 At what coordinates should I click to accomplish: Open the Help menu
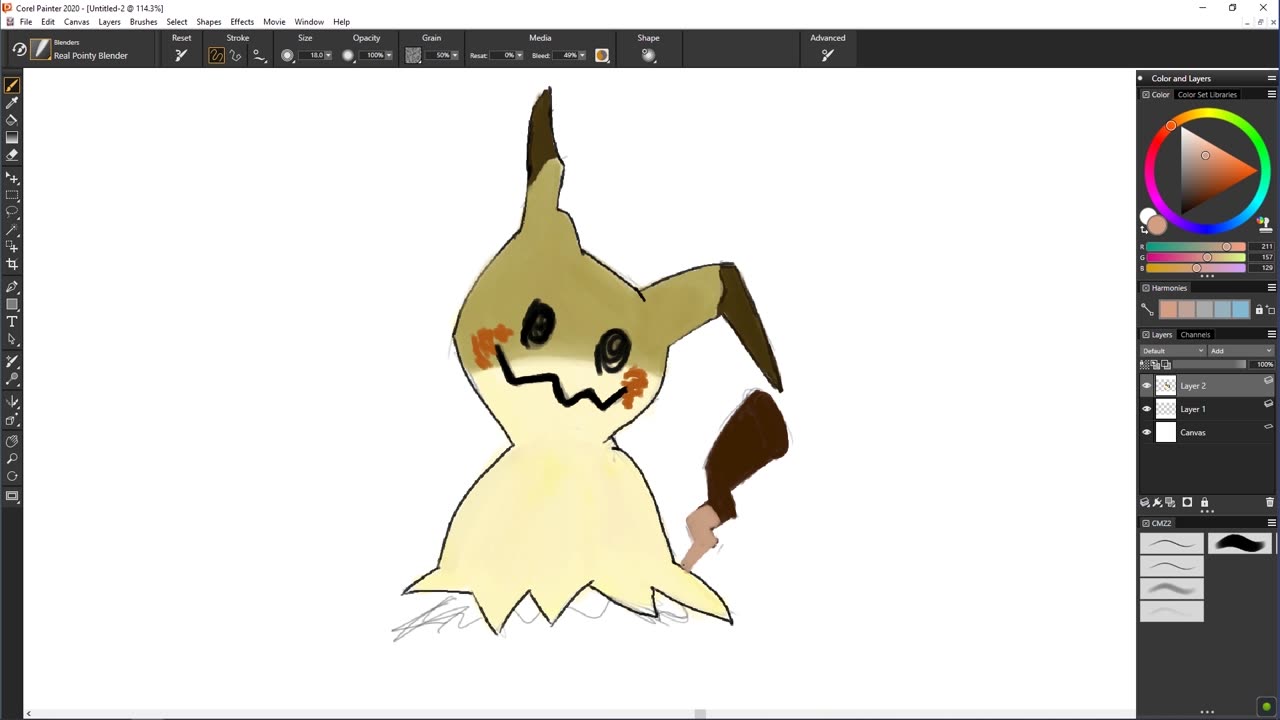tap(341, 21)
